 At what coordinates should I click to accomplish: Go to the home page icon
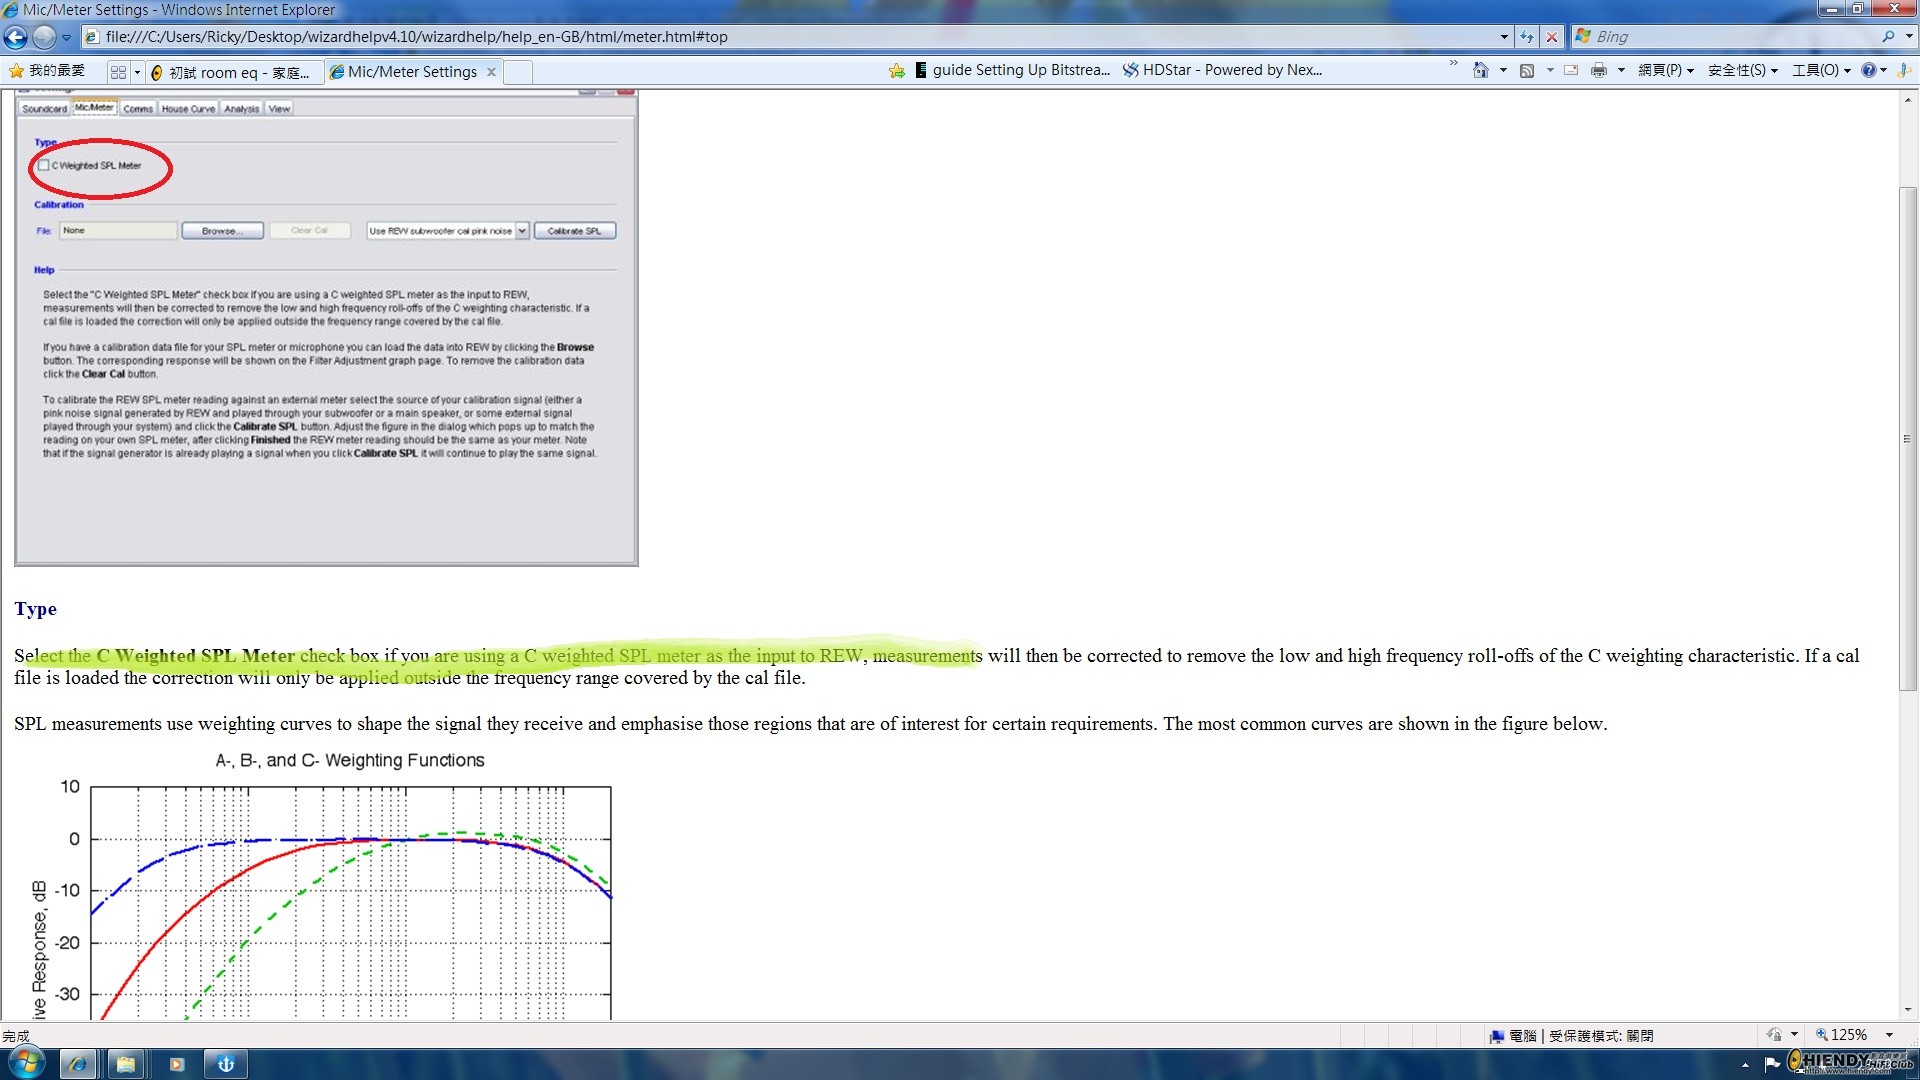[x=1481, y=70]
